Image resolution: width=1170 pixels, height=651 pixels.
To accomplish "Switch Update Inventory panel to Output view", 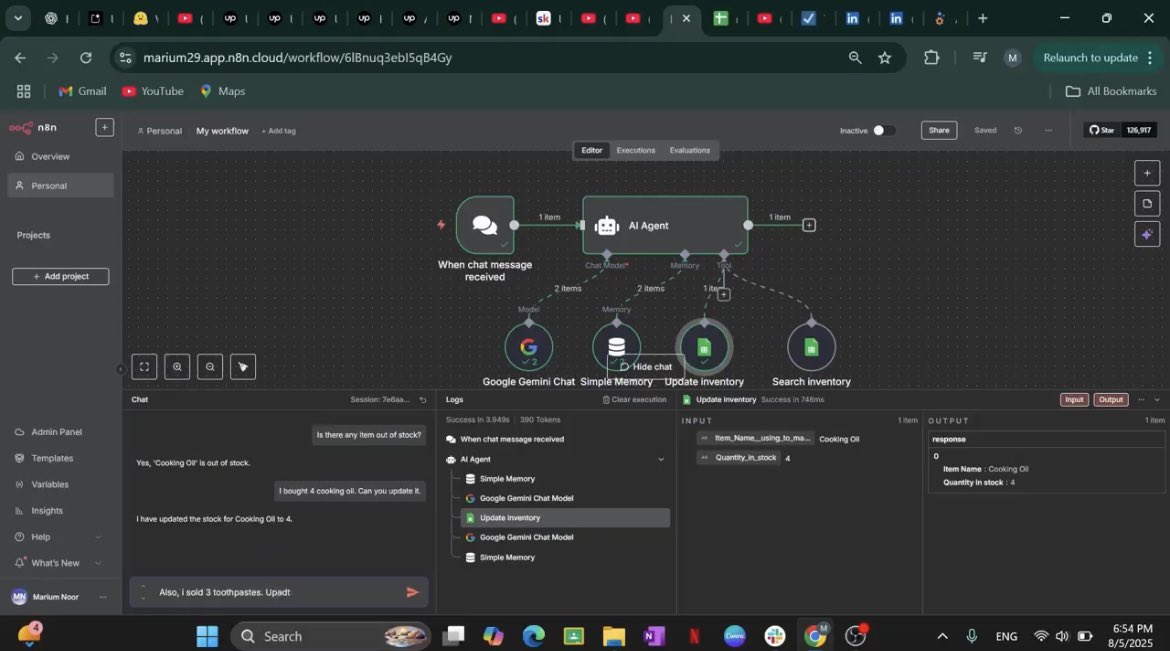I will point(1110,399).
